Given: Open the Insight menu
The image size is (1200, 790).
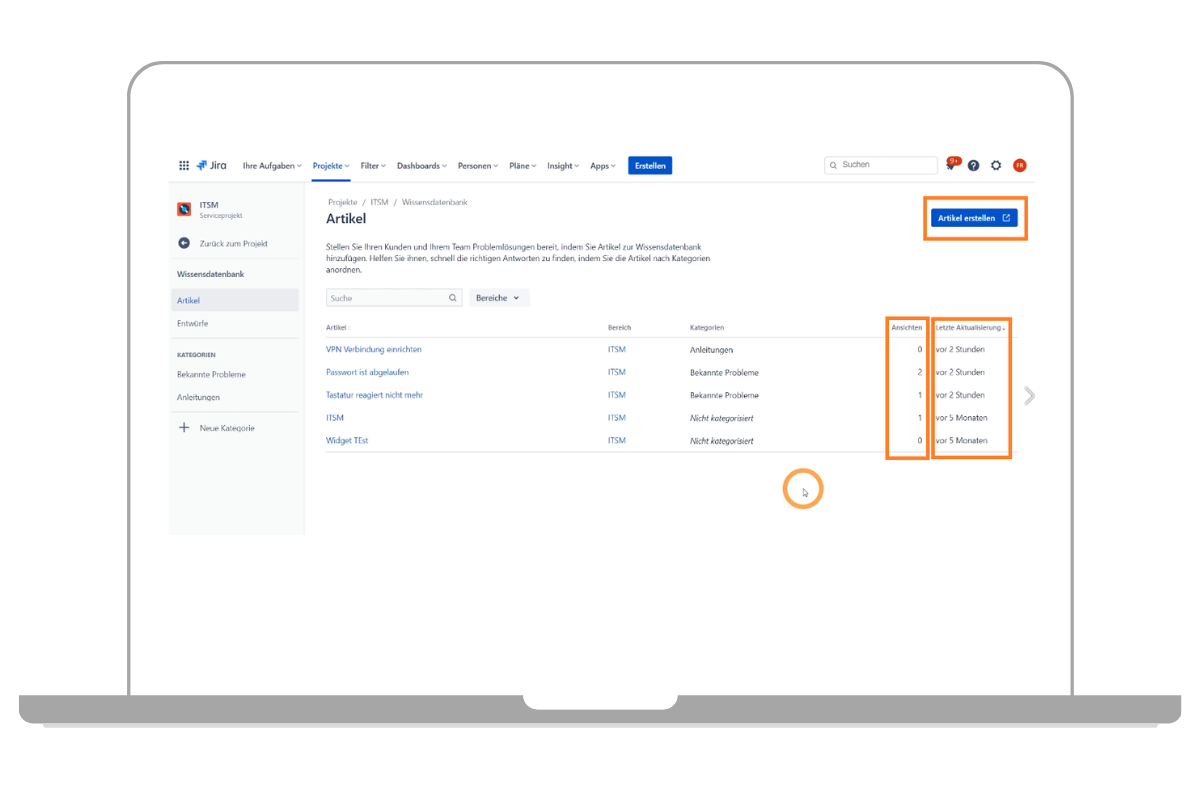Looking at the screenshot, I should click(562, 166).
